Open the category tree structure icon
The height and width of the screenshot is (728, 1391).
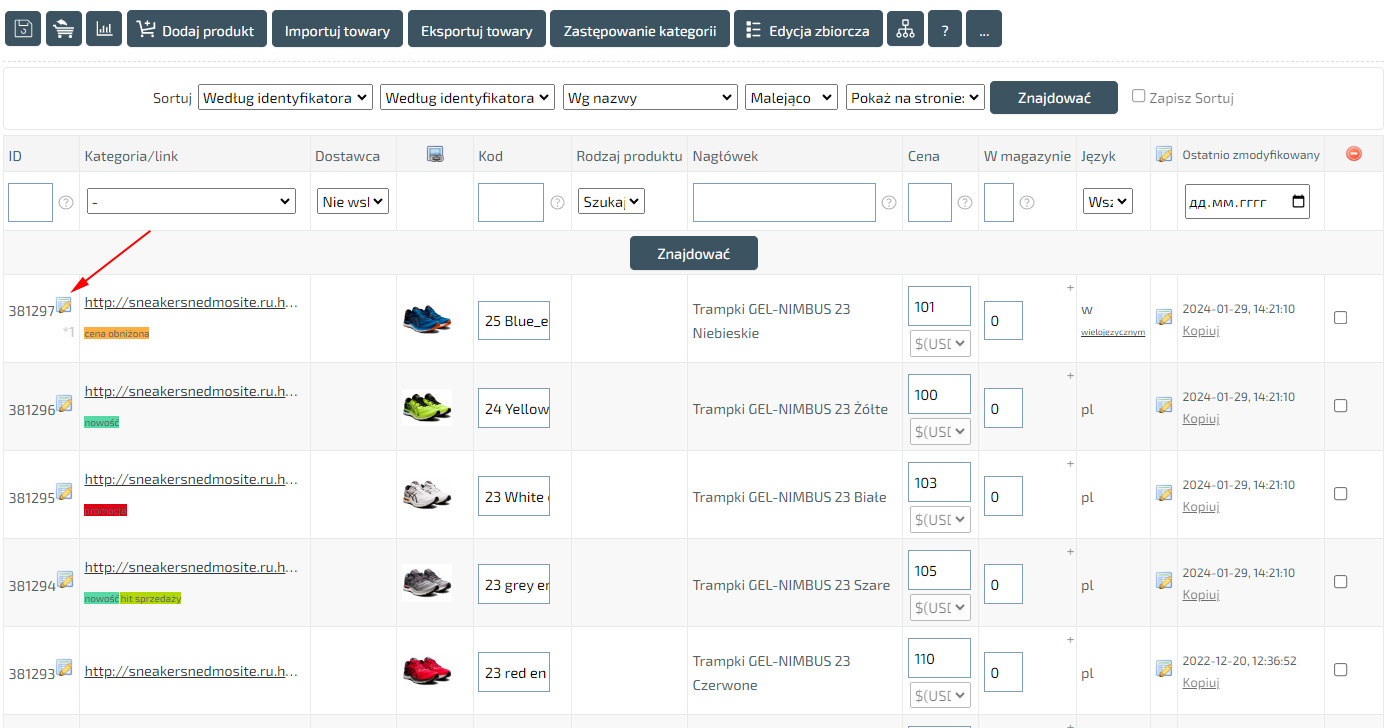(x=905, y=29)
